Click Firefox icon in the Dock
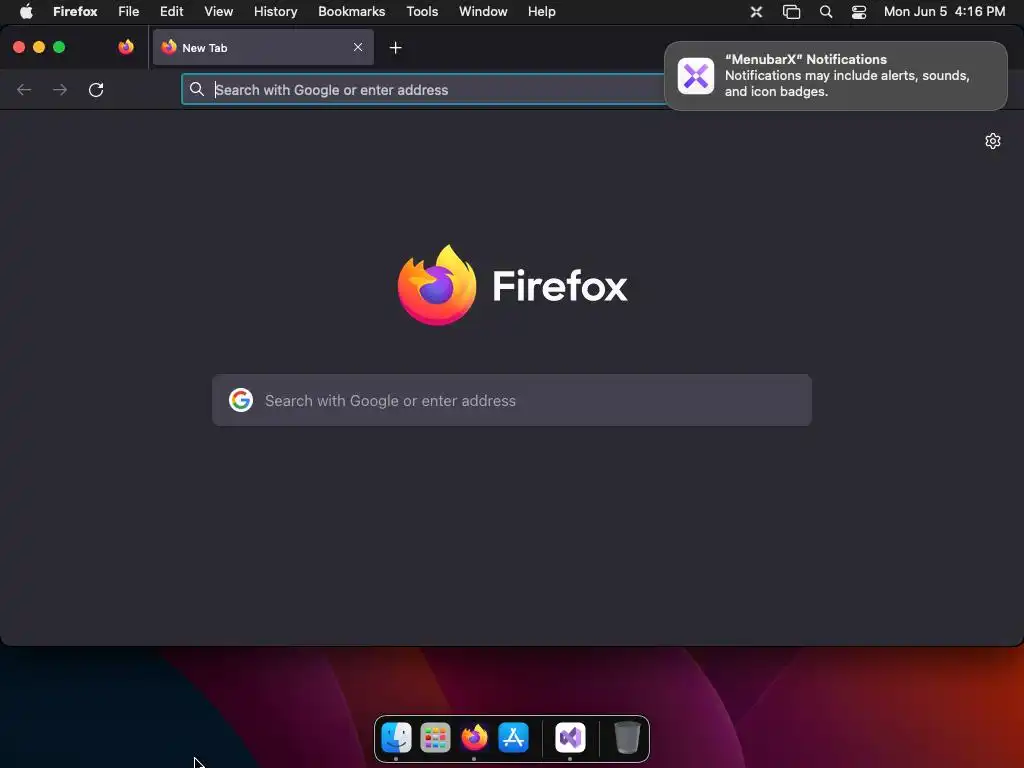The height and width of the screenshot is (768, 1024). (474, 737)
